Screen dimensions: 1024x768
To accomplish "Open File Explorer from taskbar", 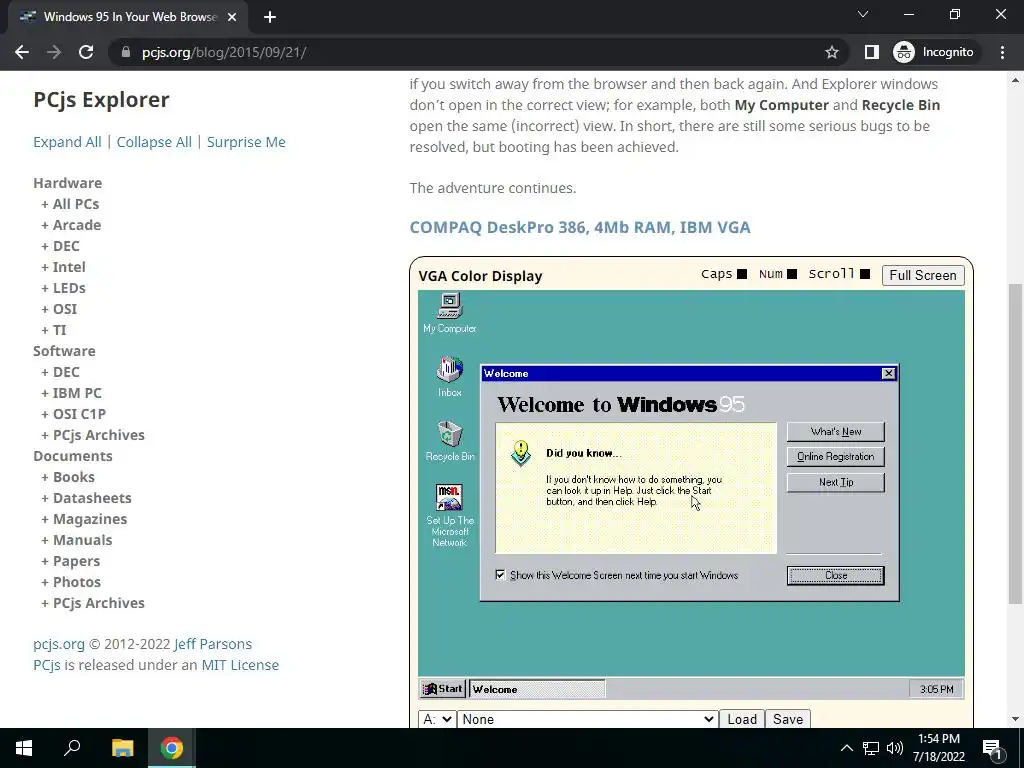I will pyautogui.click(x=122, y=748).
